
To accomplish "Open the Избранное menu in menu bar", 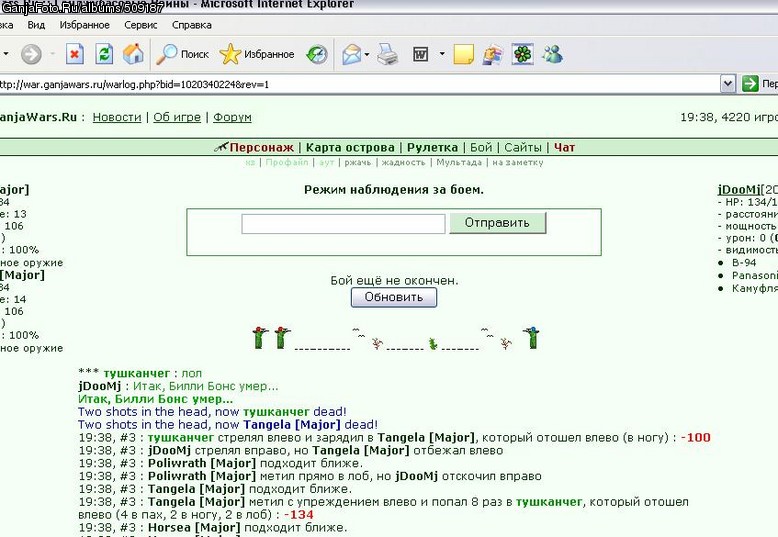I will [x=84, y=25].
